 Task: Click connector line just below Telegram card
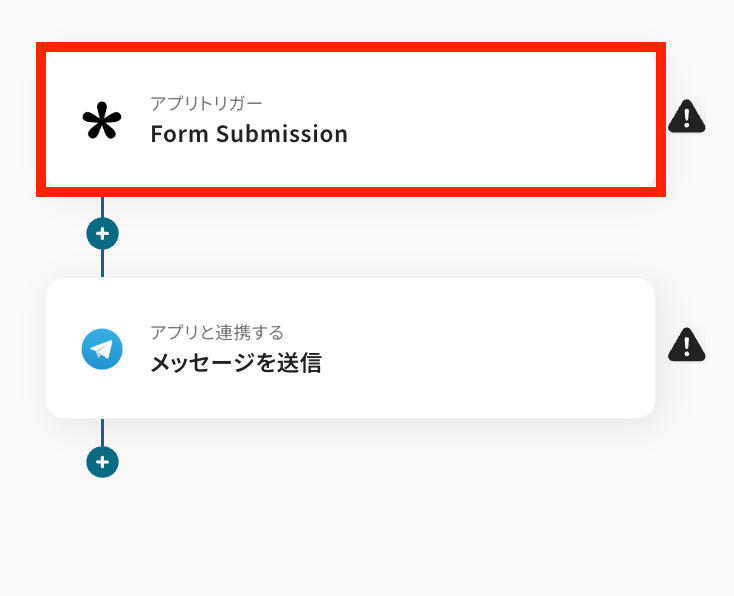click(x=102, y=433)
